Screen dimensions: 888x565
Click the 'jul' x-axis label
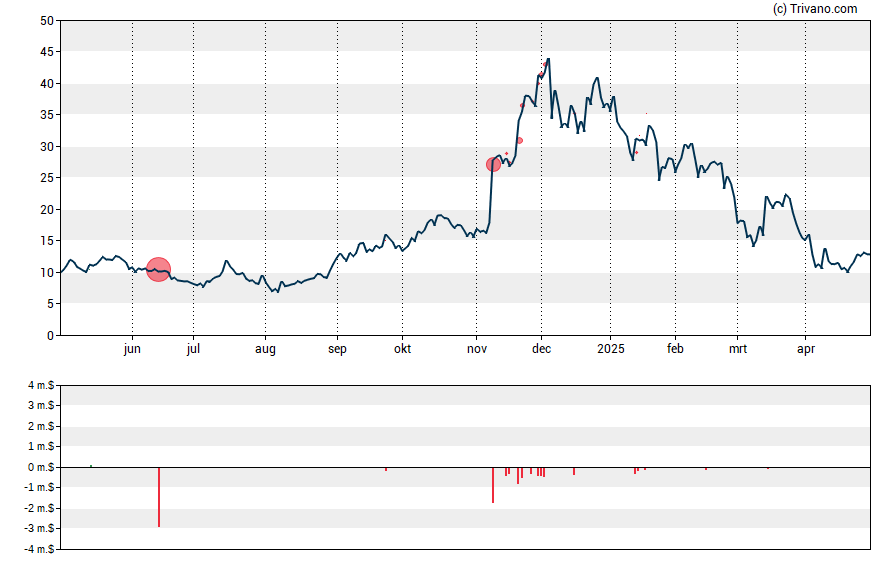[193, 349]
